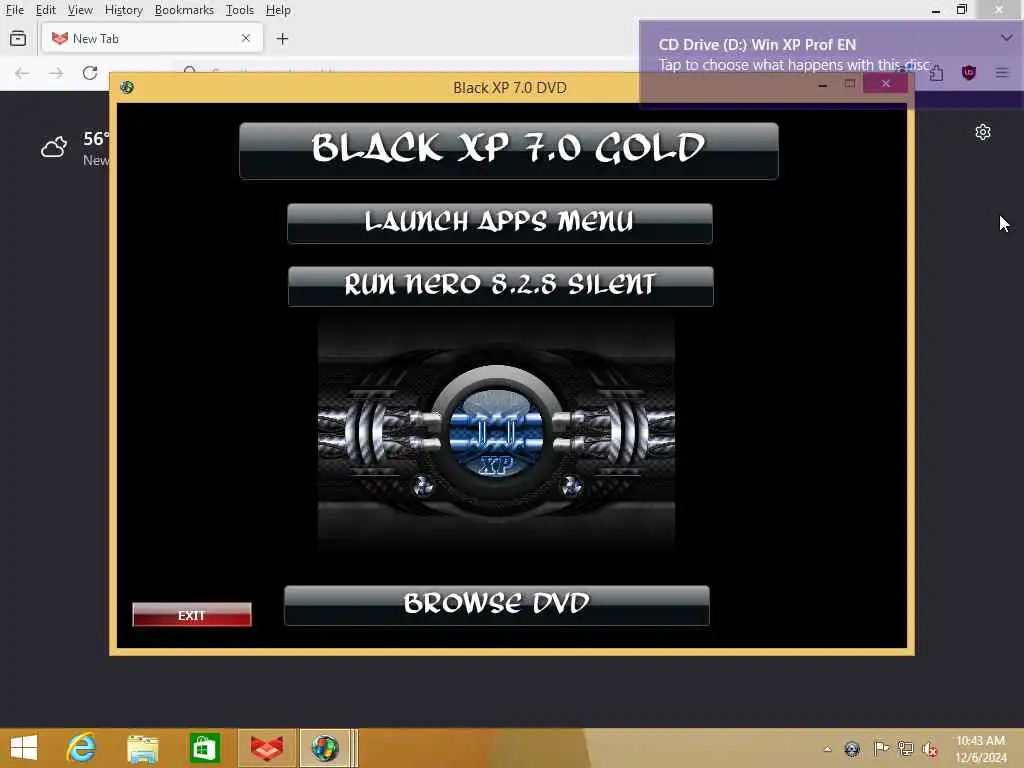Image resolution: width=1024 pixels, height=768 pixels.
Task: Open File Explorer from taskbar
Action: (x=143, y=748)
